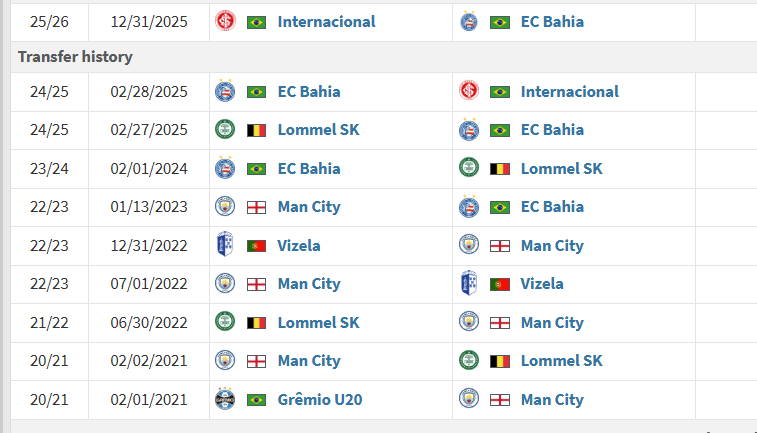Click season 21/22 cell

pos(50,323)
